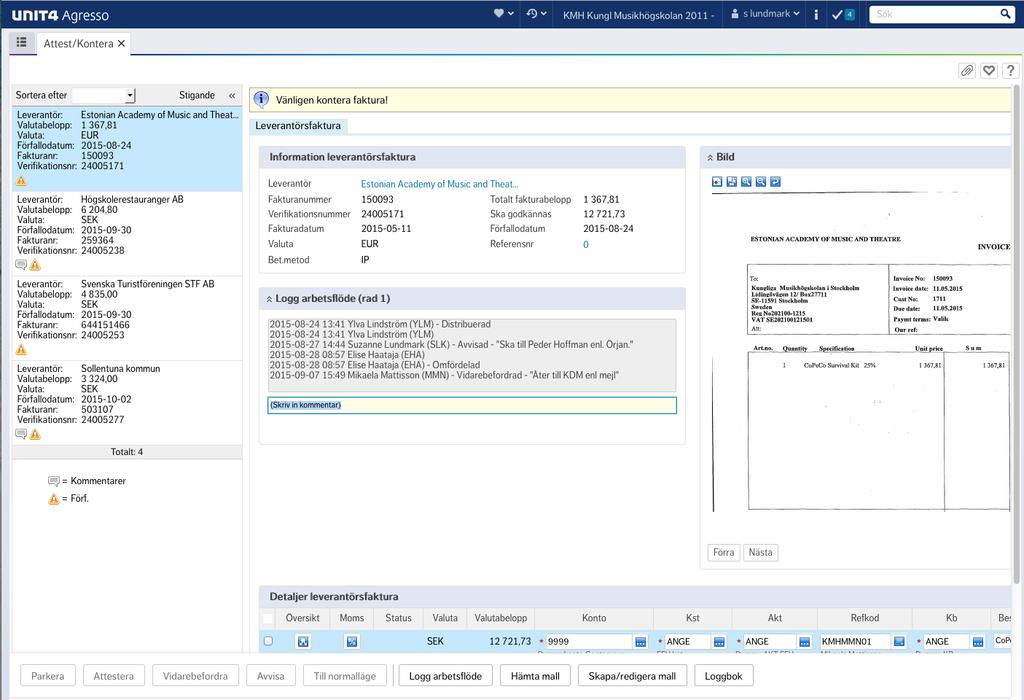Screen dimensions: 1024x700
Task: Go to previous image page with Förra
Action: click(x=724, y=552)
